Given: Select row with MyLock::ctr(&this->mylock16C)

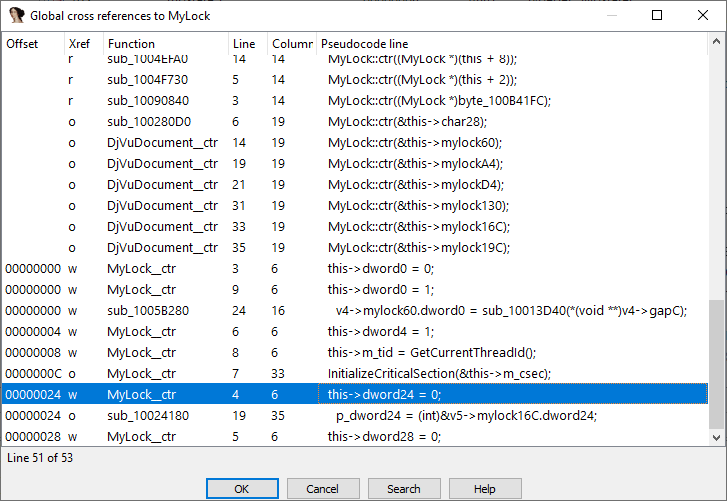Looking at the screenshot, I should point(355,227).
